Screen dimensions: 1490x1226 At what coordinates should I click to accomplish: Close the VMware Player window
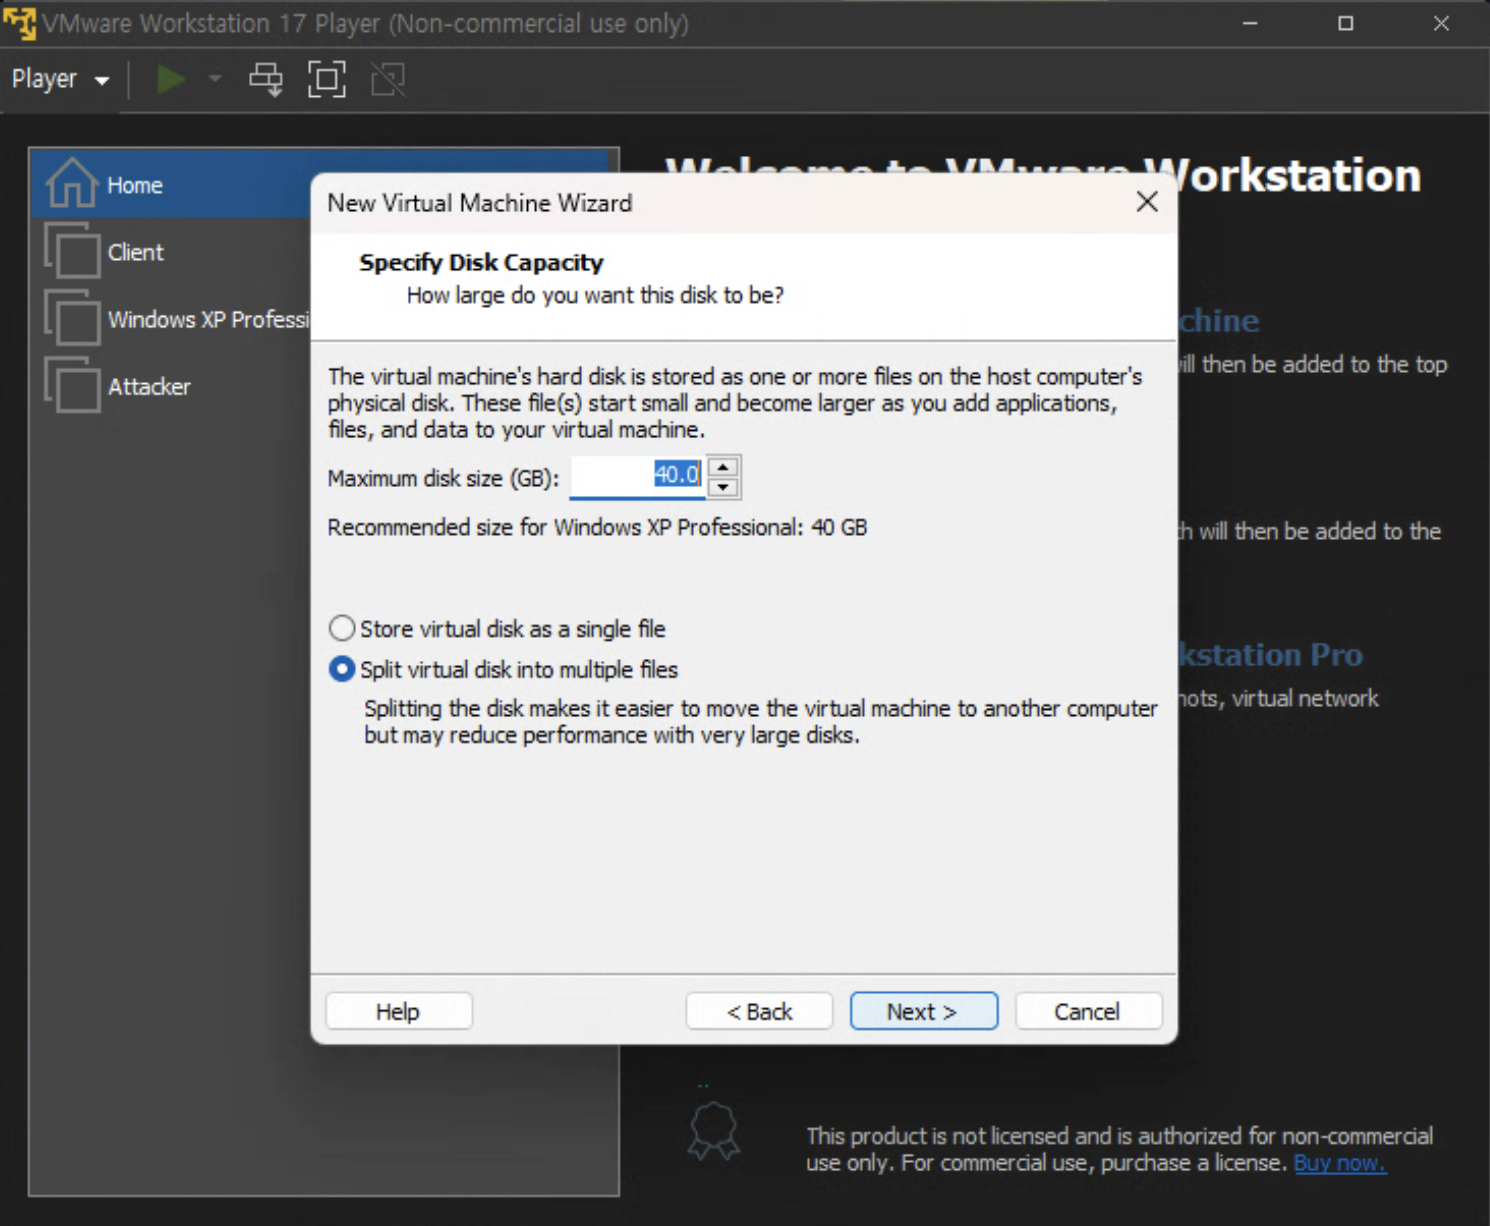click(1441, 23)
